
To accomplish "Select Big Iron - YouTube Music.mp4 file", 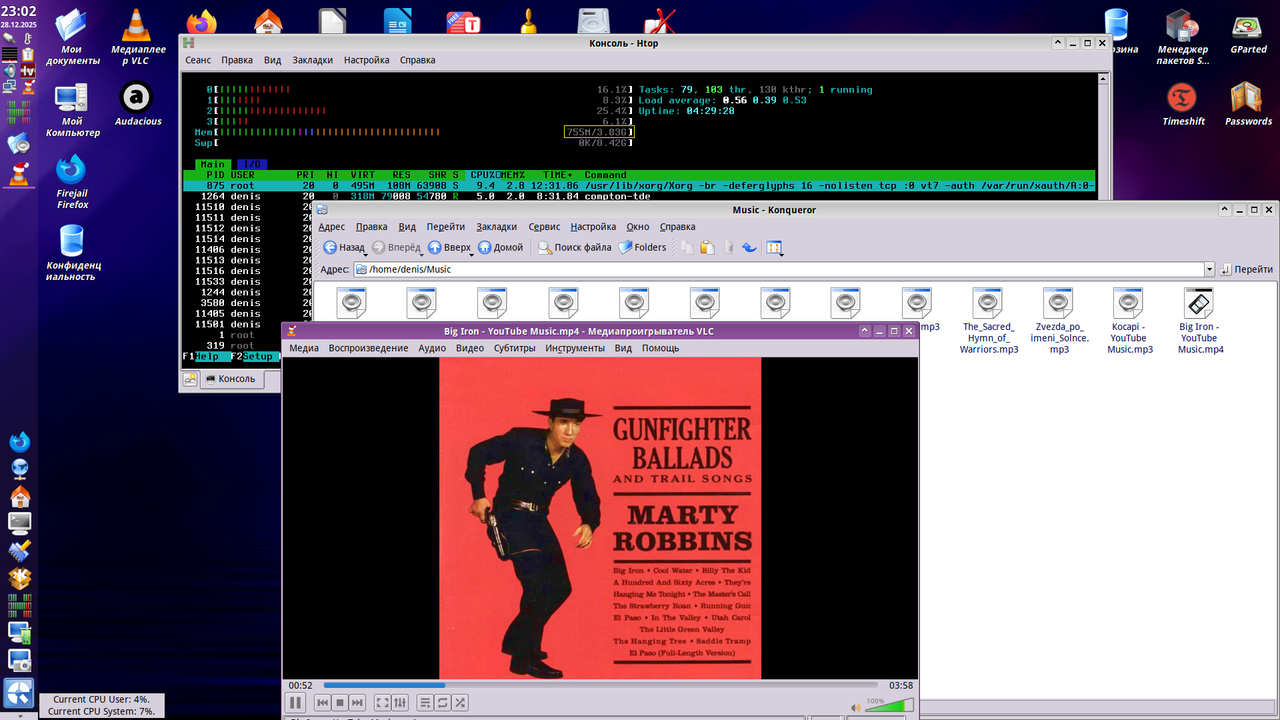I will (x=1199, y=320).
